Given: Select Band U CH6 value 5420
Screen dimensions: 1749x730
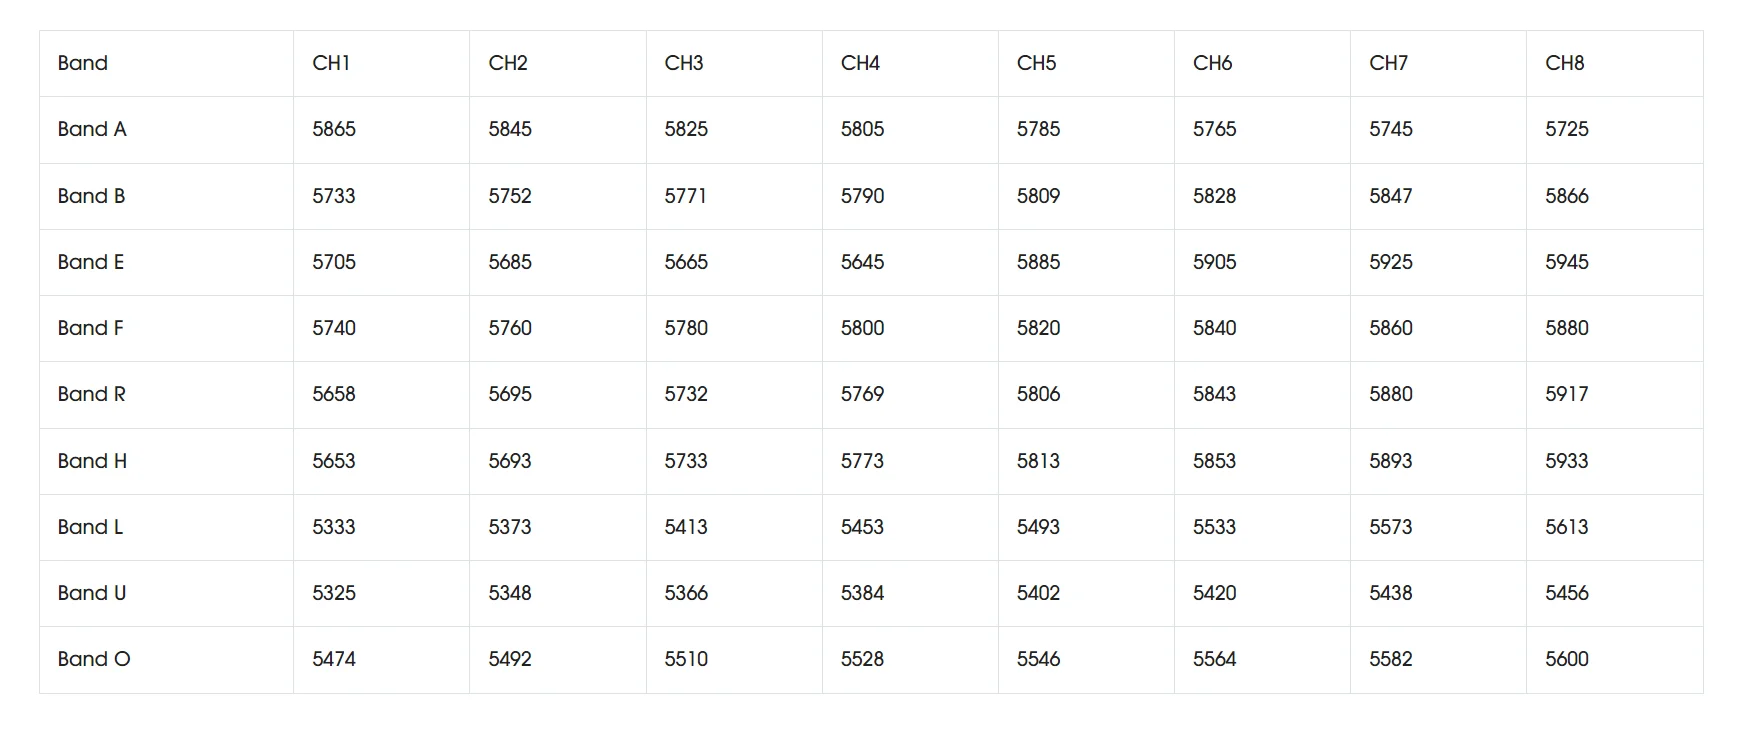Looking at the screenshot, I should tap(1214, 593).
